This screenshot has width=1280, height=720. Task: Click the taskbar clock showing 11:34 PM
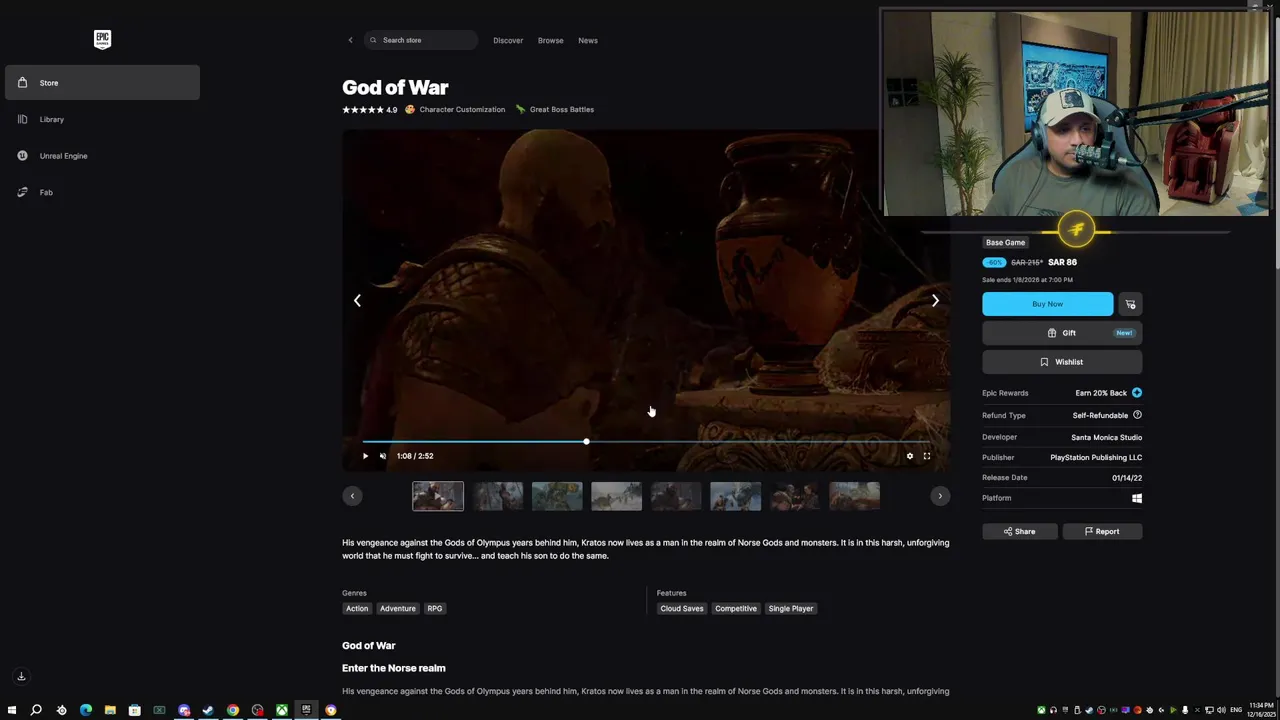1261,710
